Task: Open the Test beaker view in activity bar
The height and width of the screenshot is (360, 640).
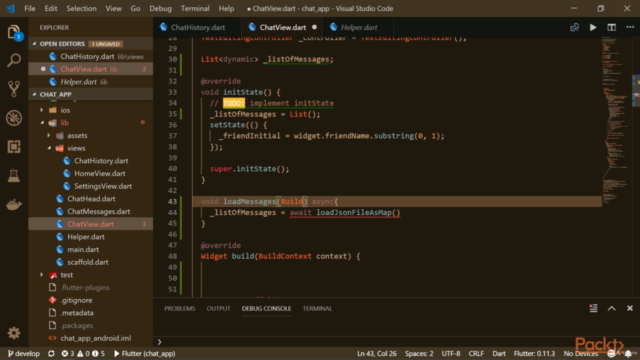Action: coord(14,176)
